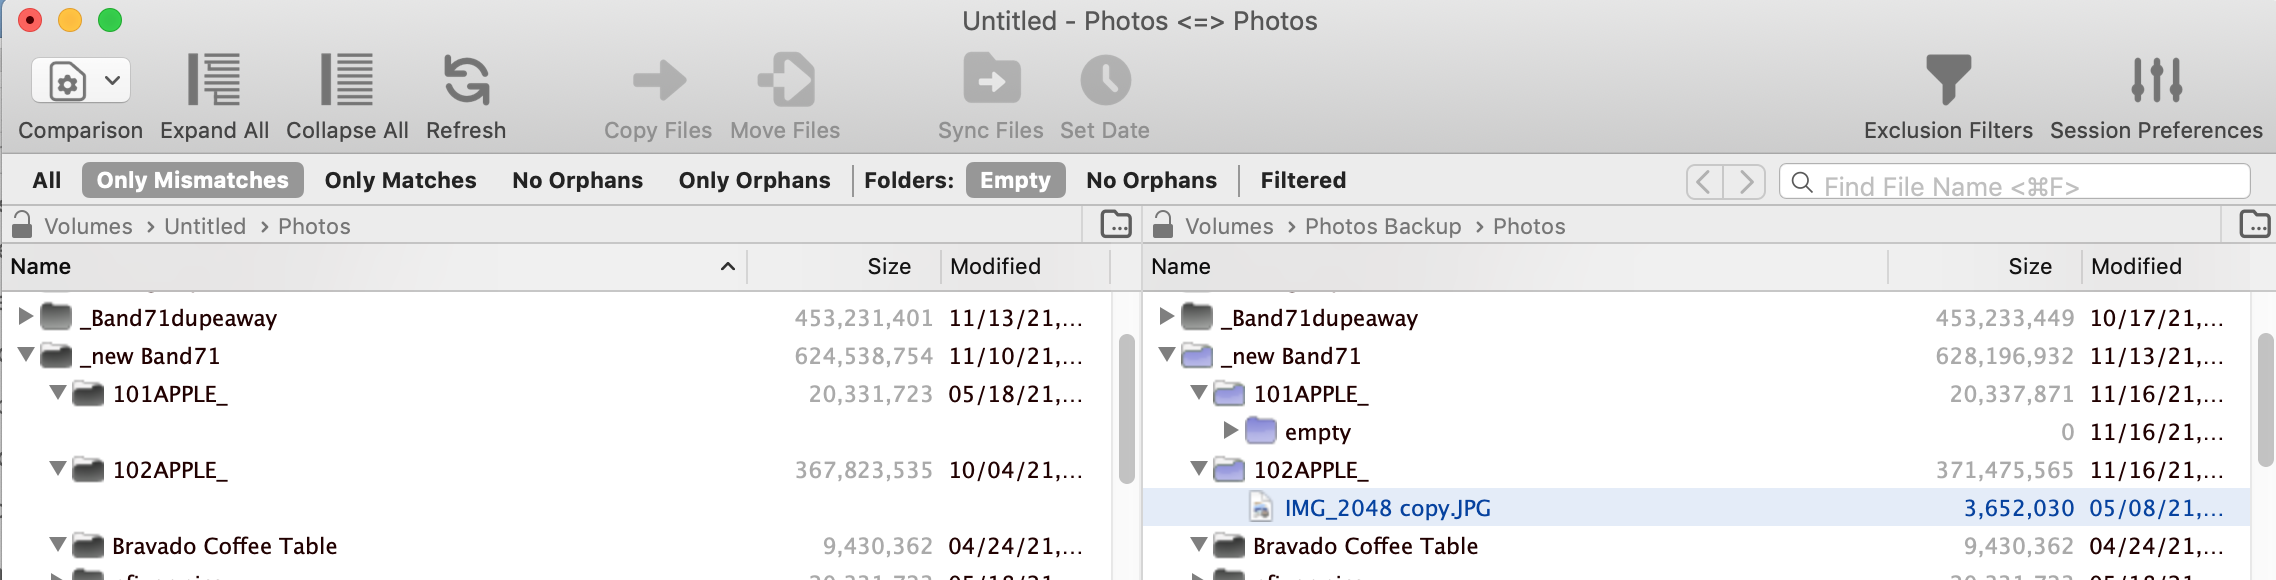Image resolution: width=2276 pixels, height=580 pixels.
Task: Enable the Only Orphans filter
Action: [754, 180]
